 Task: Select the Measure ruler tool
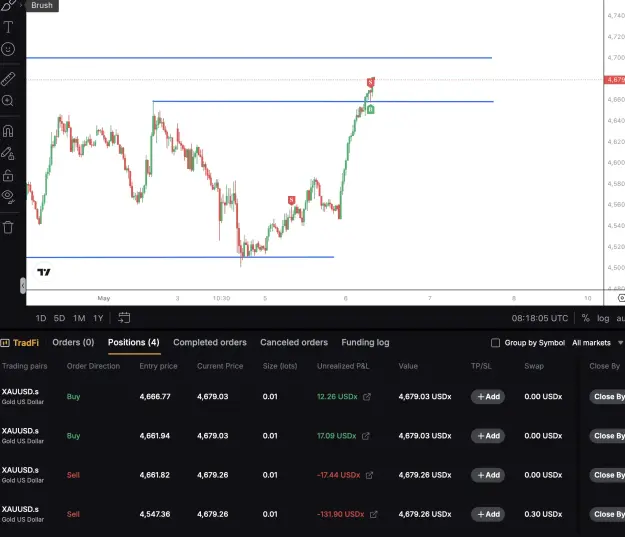[8, 79]
